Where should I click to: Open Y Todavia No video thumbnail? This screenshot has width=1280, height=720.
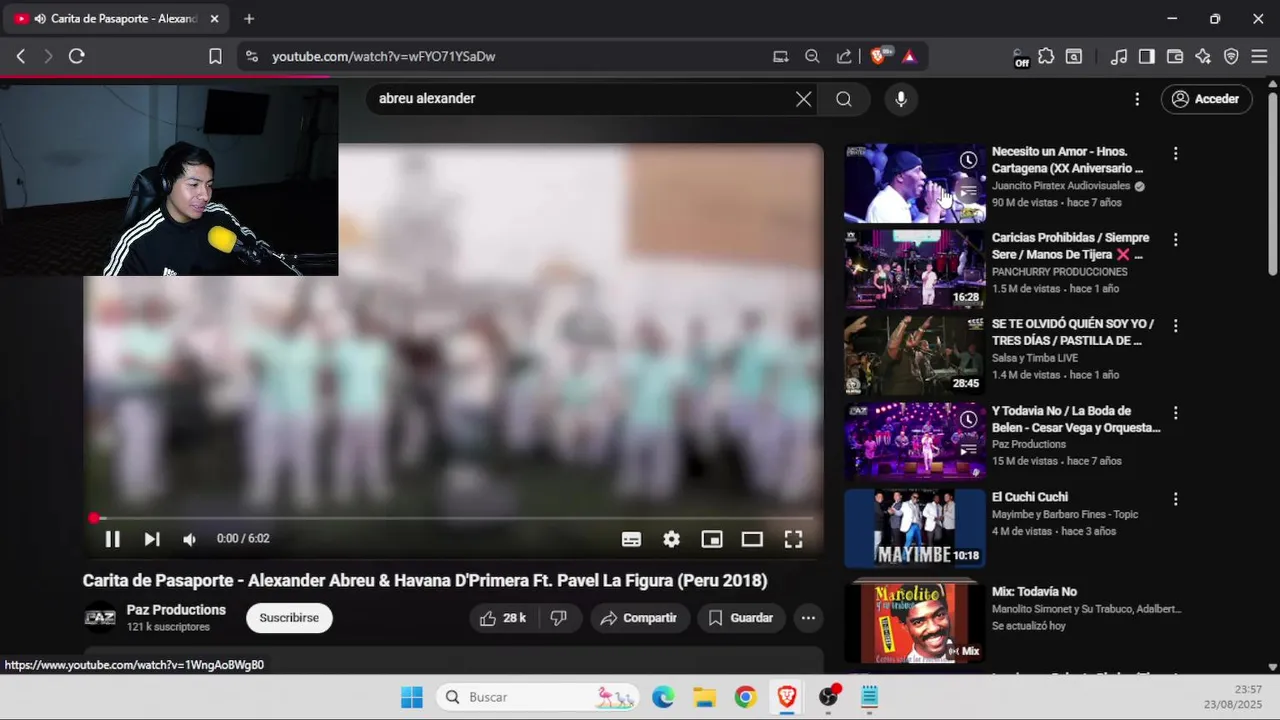pos(914,442)
